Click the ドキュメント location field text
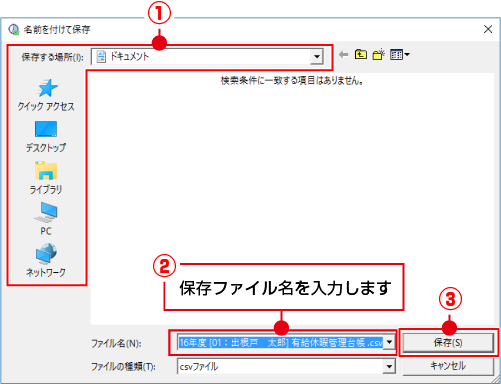The image size is (501, 384). (x=129, y=57)
